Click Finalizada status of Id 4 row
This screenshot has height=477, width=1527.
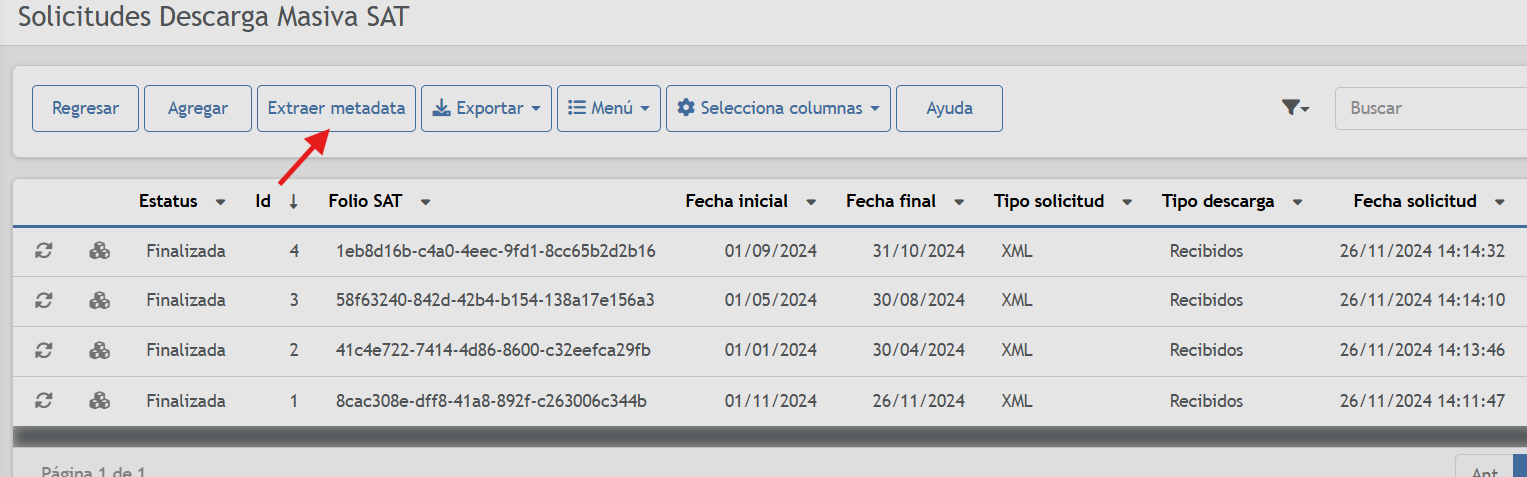pyautogui.click(x=186, y=251)
